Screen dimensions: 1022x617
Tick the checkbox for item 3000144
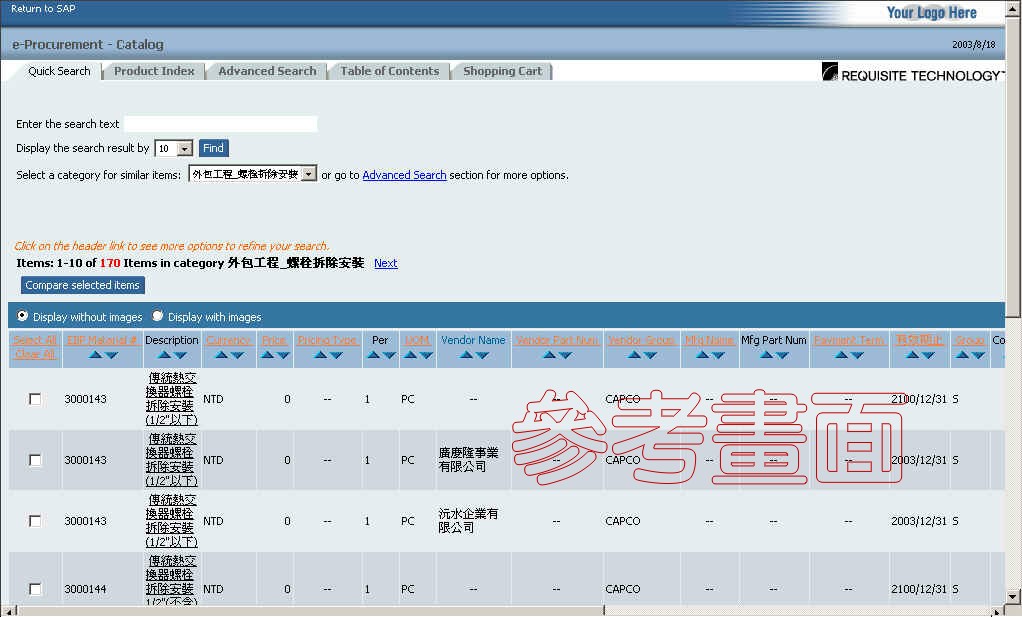(x=35, y=589)
